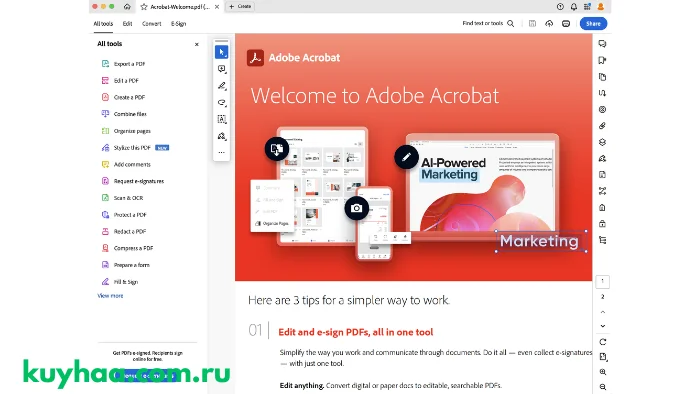Click the page number 1 box

tap(603, 282)
